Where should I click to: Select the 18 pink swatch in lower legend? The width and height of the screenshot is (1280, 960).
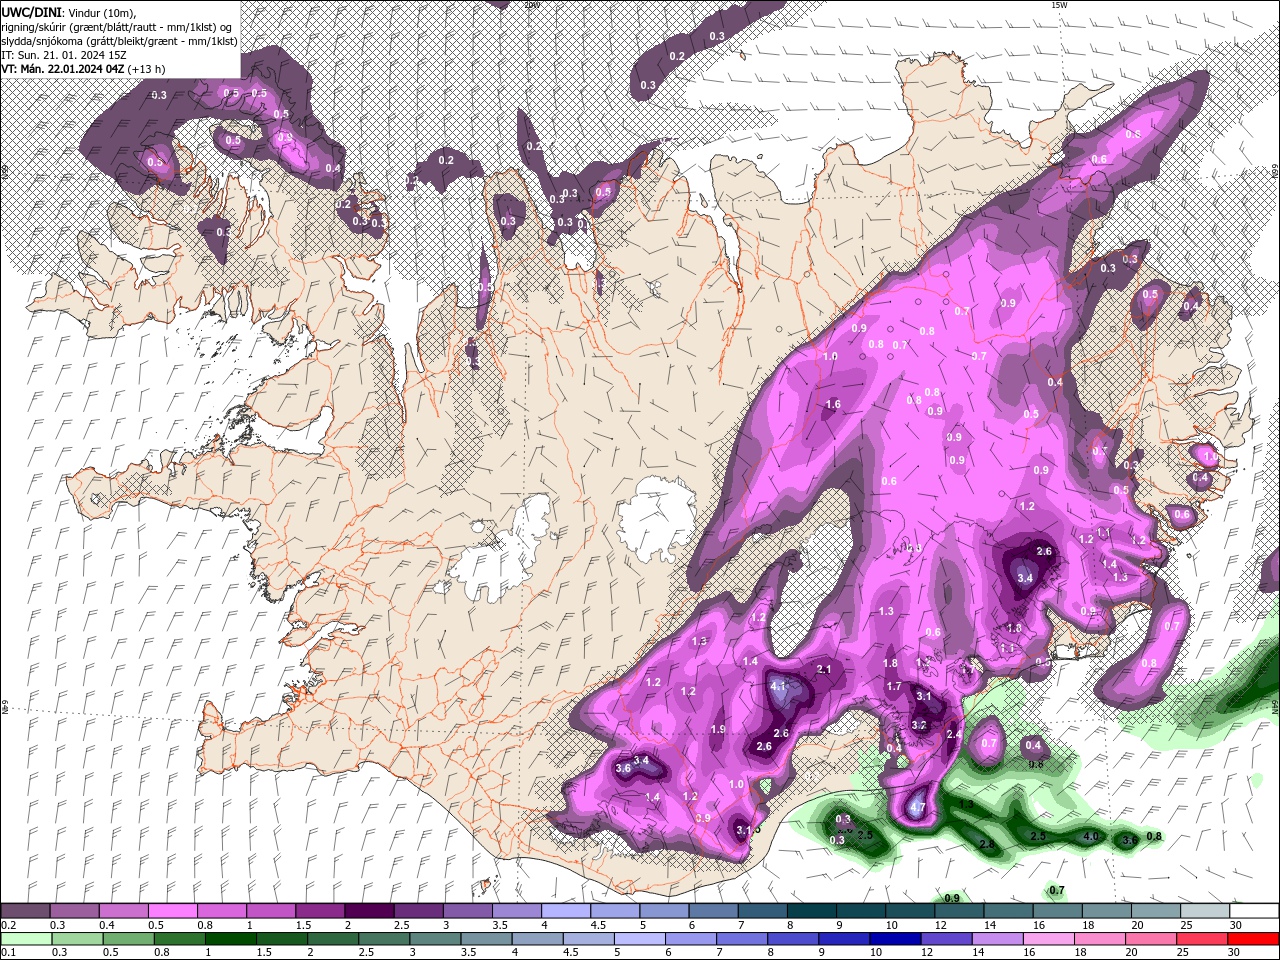pyautogui.click(x=1100, y=939)
